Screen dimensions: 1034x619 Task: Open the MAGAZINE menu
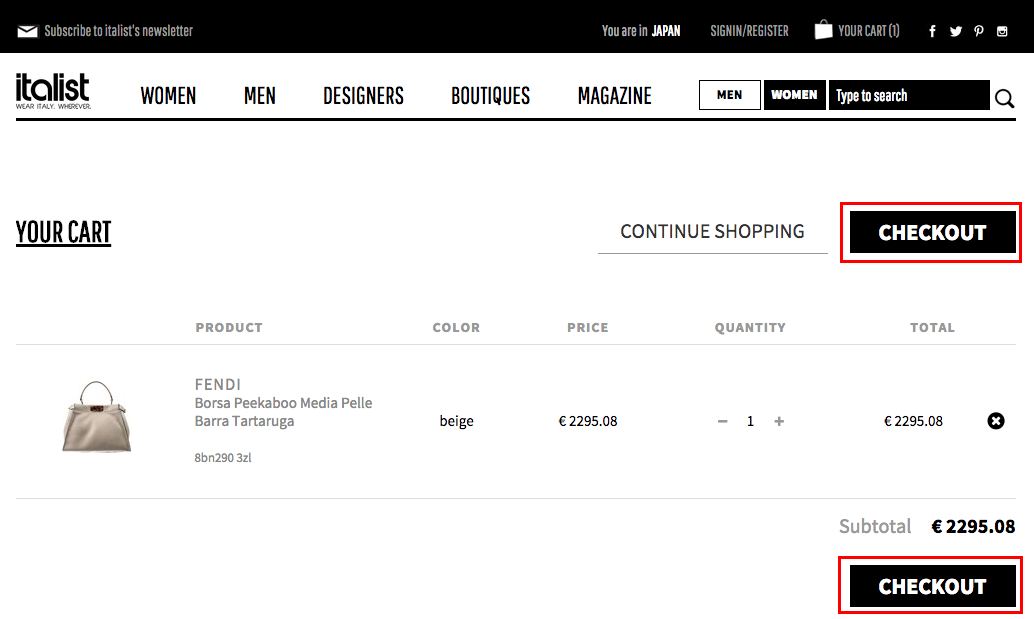tap(615, 96)
